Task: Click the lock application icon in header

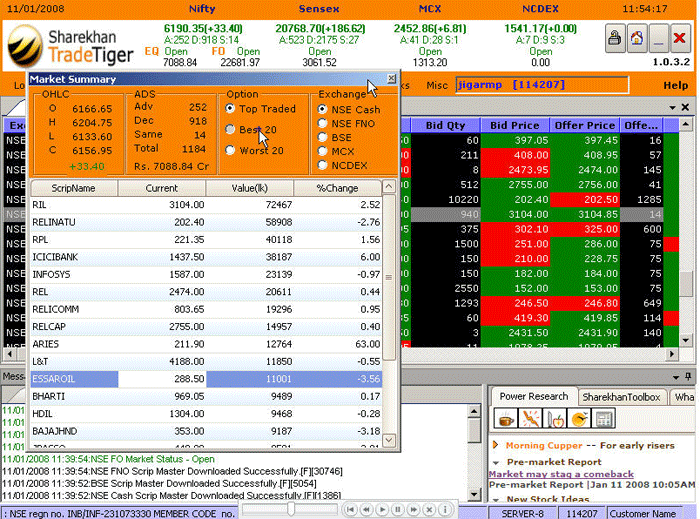Action: (x=615, y=39)
